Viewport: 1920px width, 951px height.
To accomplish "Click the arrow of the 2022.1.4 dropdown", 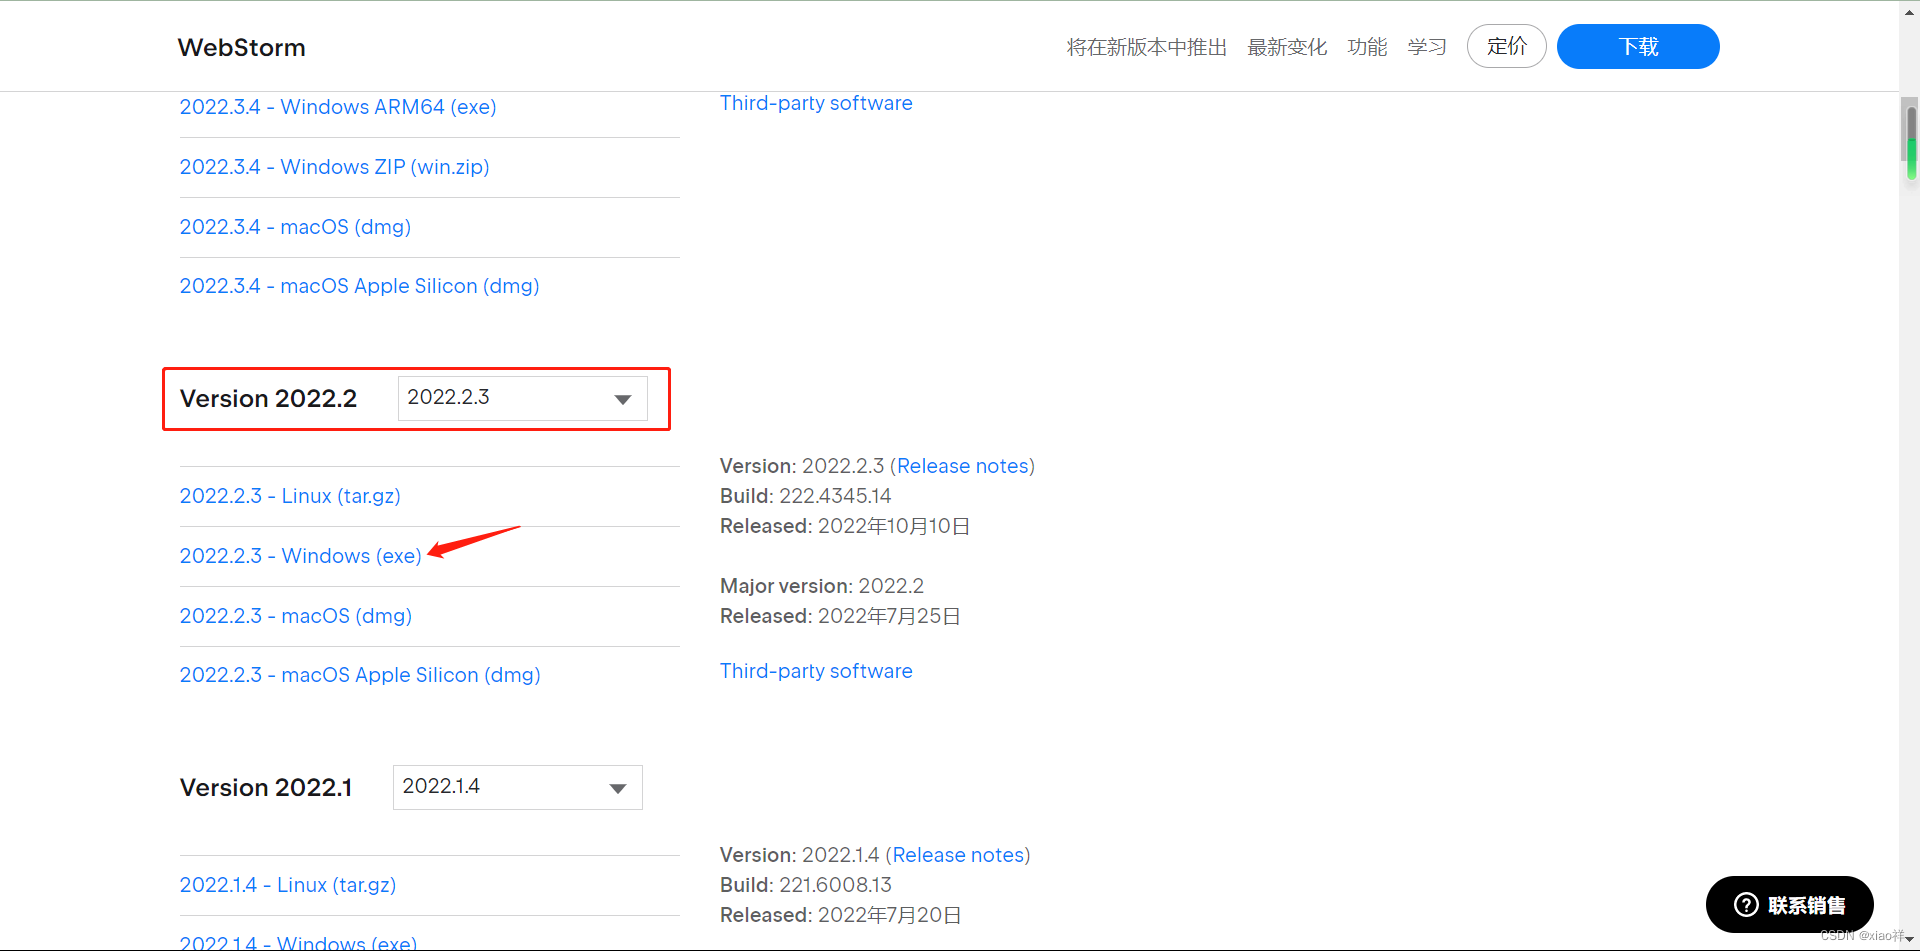I will tap(618, 788).
